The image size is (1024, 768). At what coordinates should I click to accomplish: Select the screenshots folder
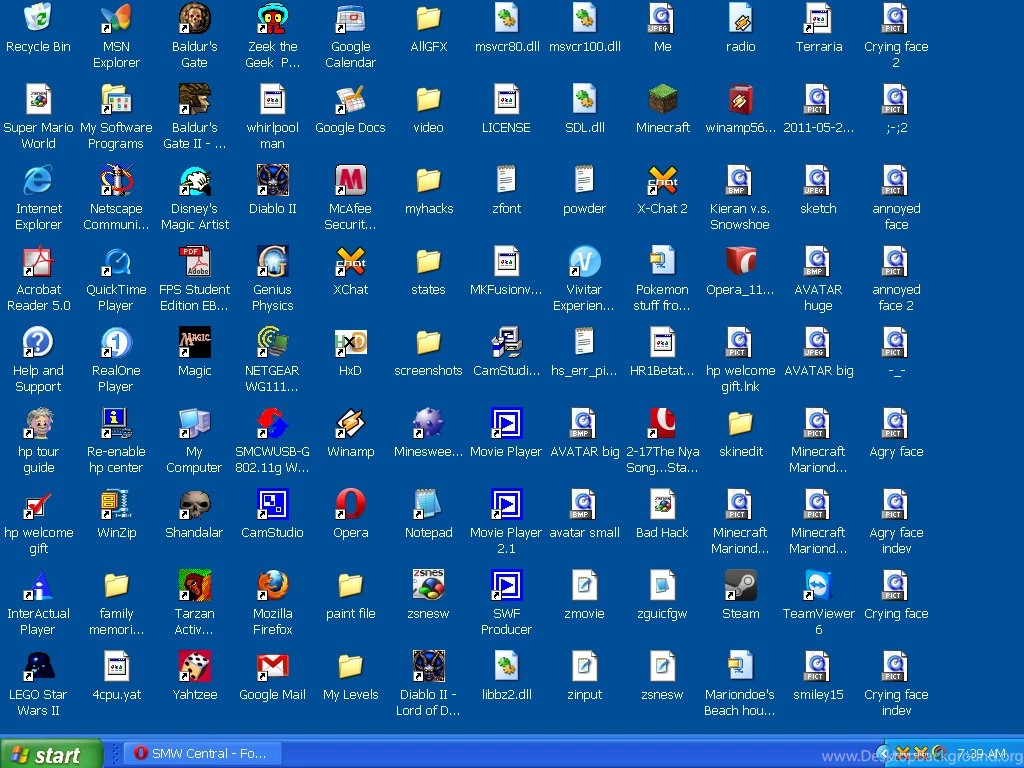(428, 343)
